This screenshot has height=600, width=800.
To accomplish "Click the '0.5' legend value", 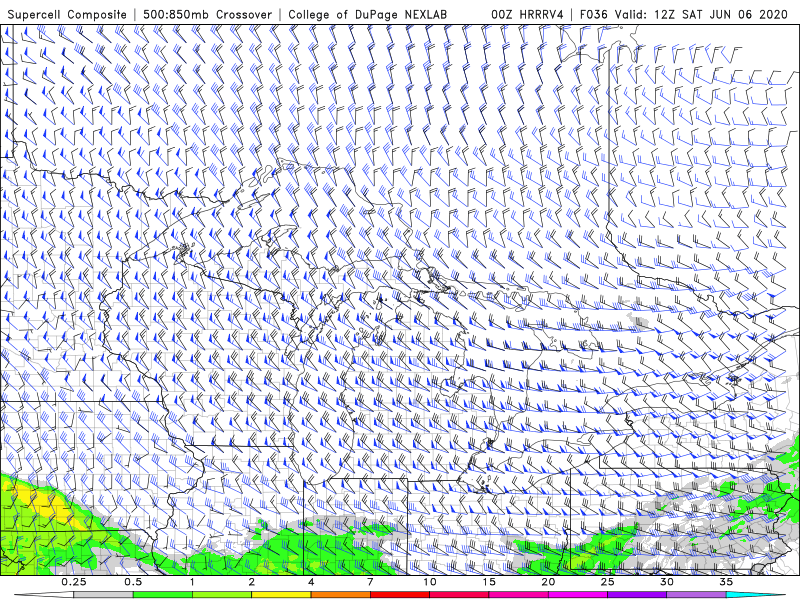I will coord(133,582).
